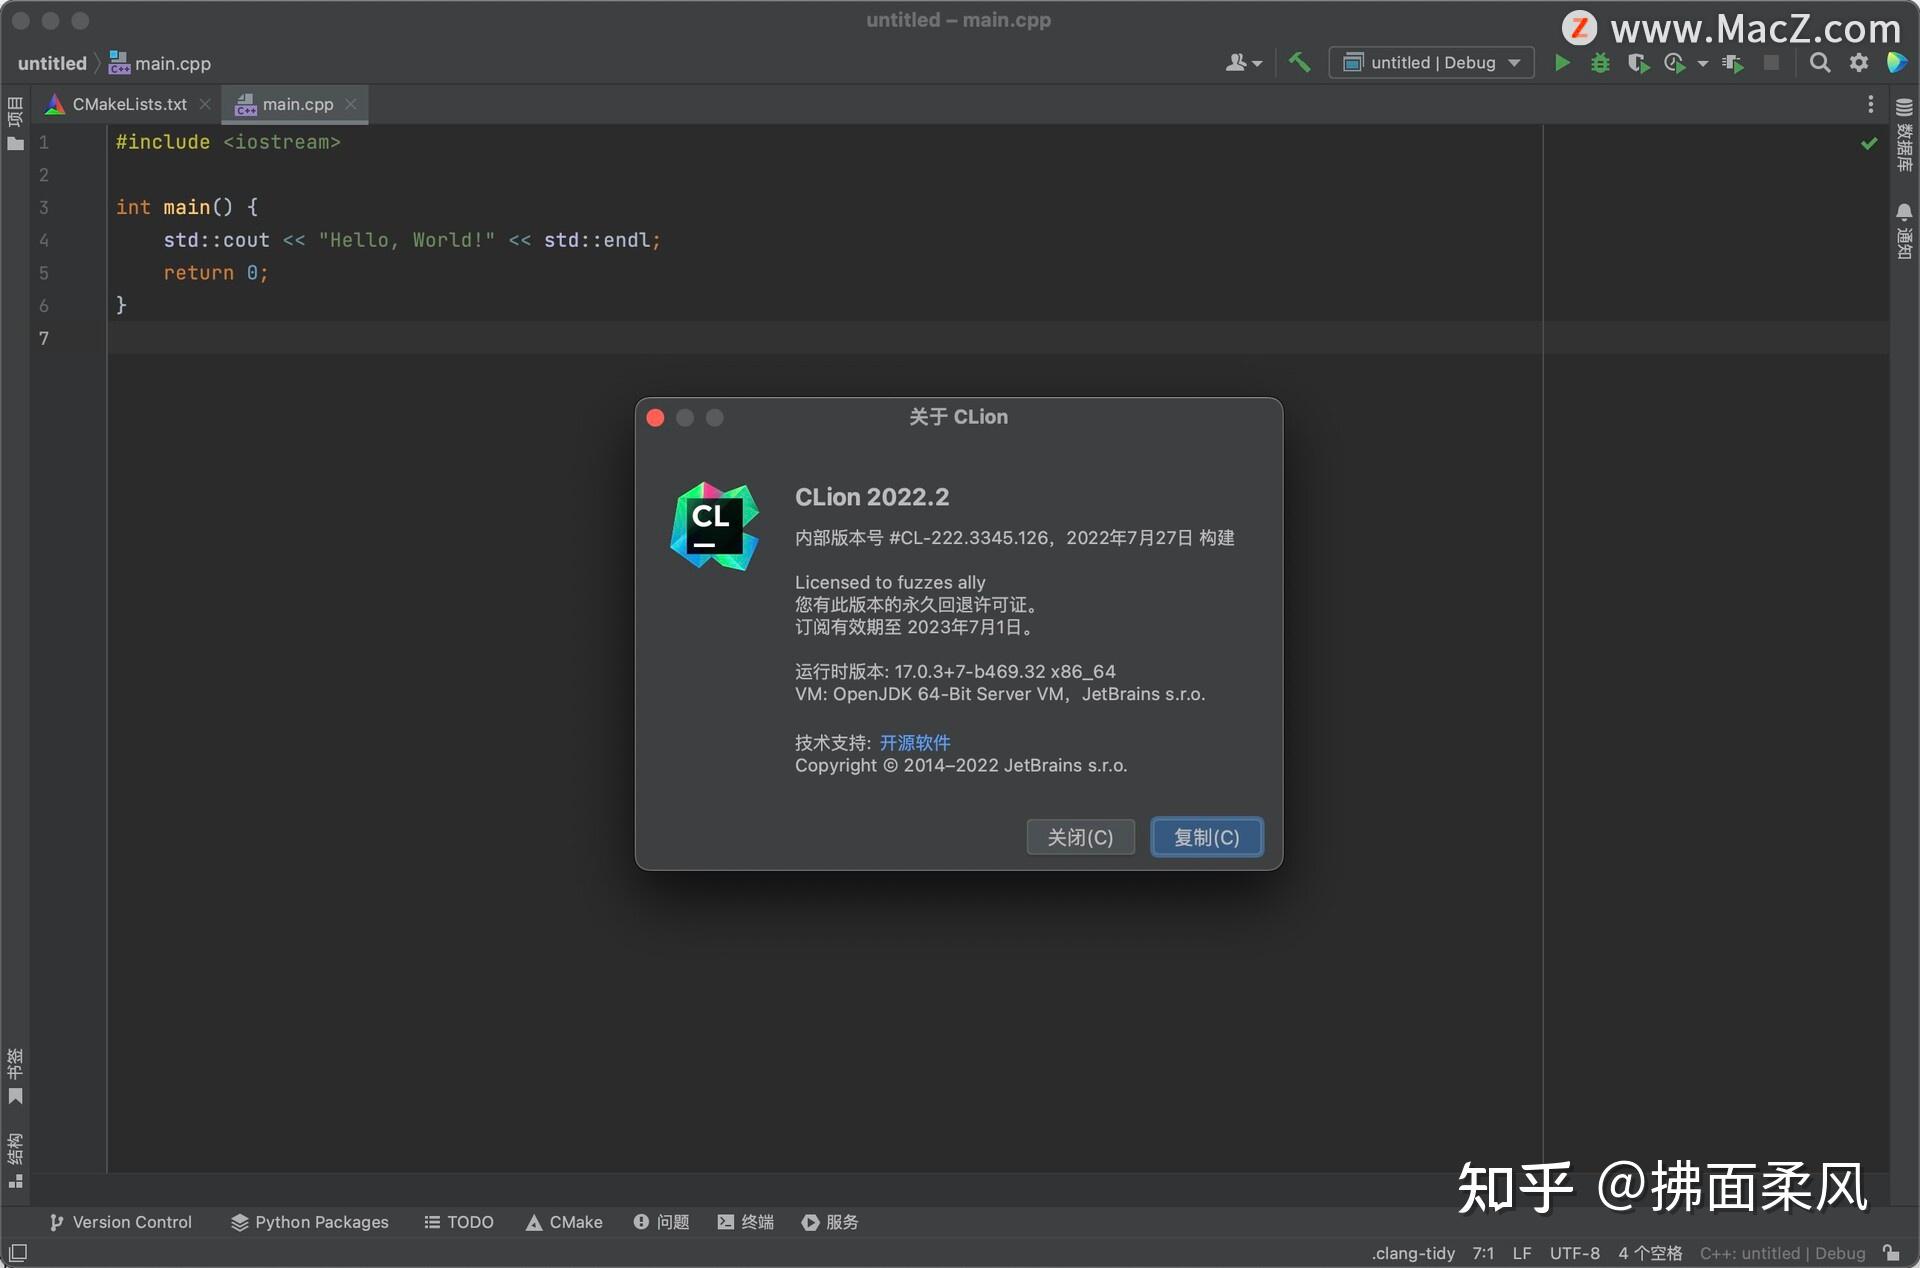Build the project with the hammer icon
Viewport: 1920px width, 1268px height.
pos(1299,63)
